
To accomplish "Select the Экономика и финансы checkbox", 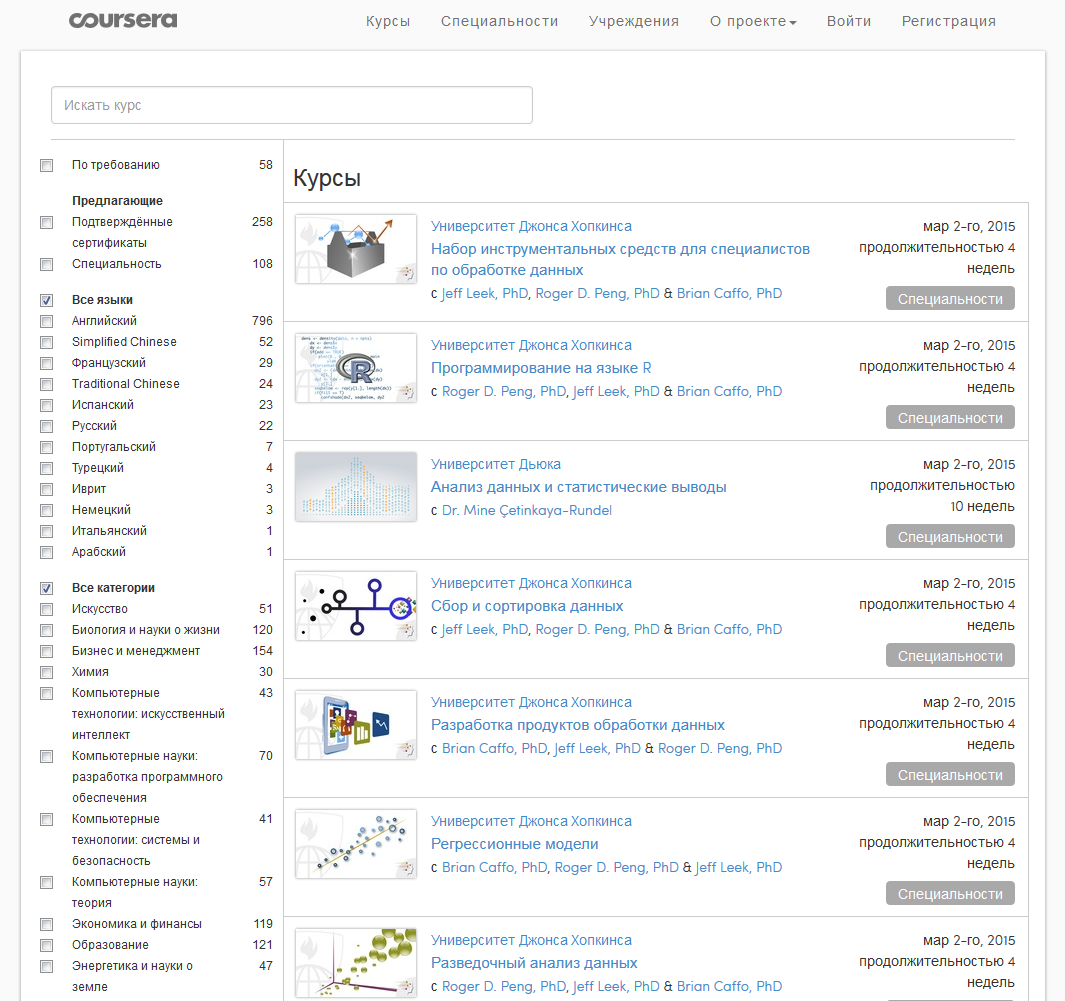I will click(x=47, y=926).
